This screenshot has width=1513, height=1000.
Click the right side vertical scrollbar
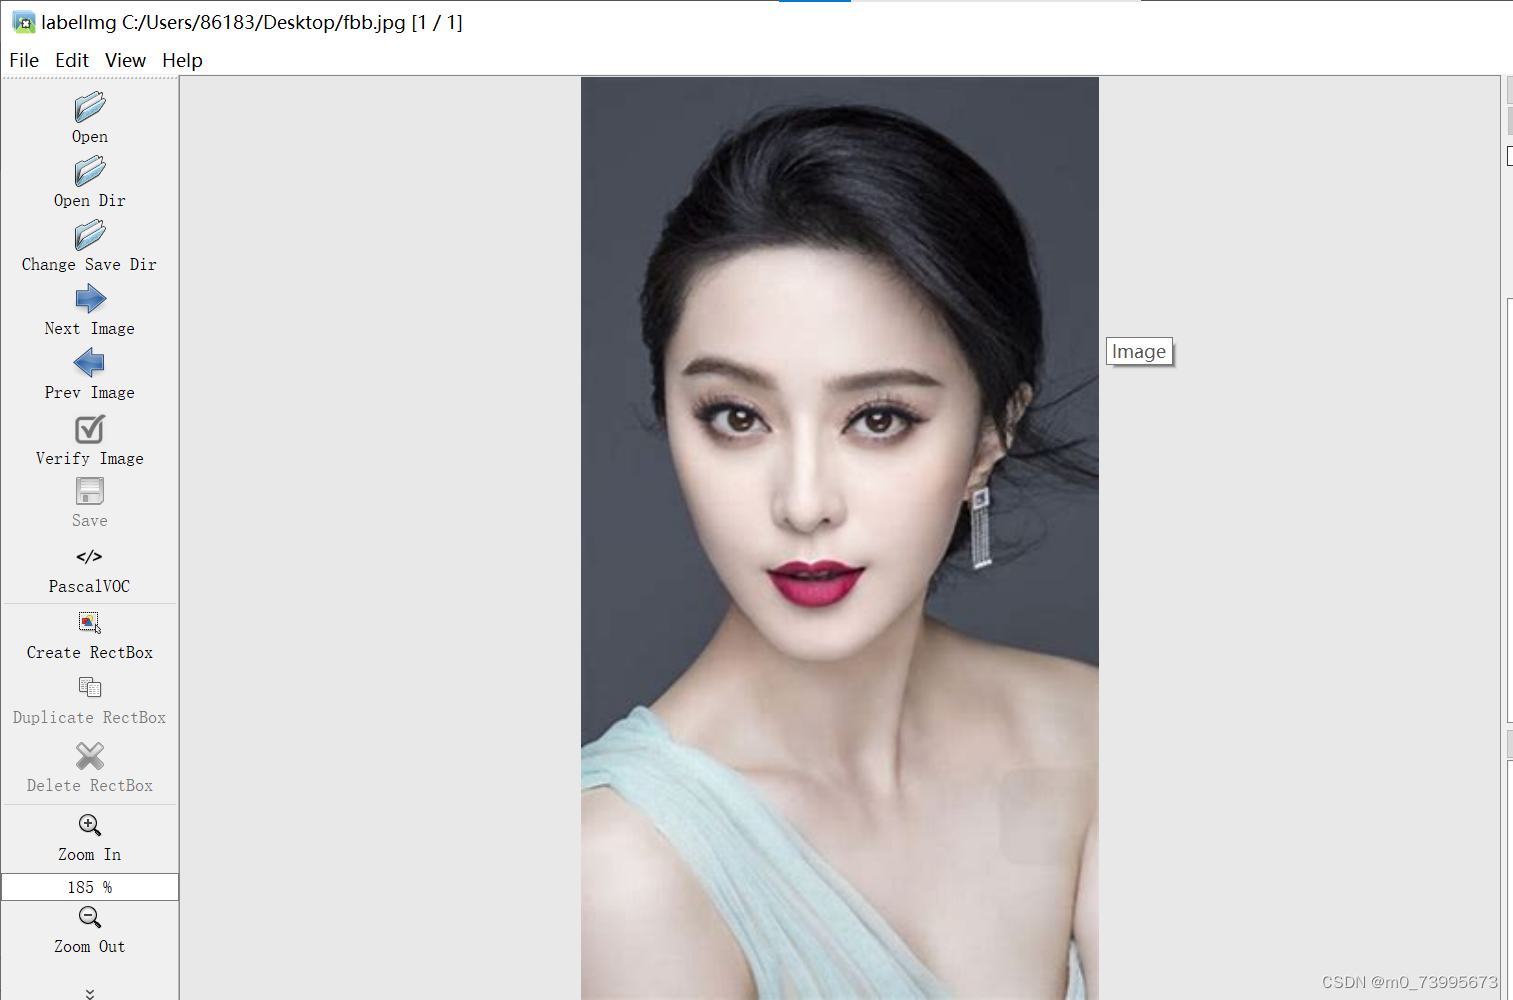pyautogui.click(x=1508, y=500)
